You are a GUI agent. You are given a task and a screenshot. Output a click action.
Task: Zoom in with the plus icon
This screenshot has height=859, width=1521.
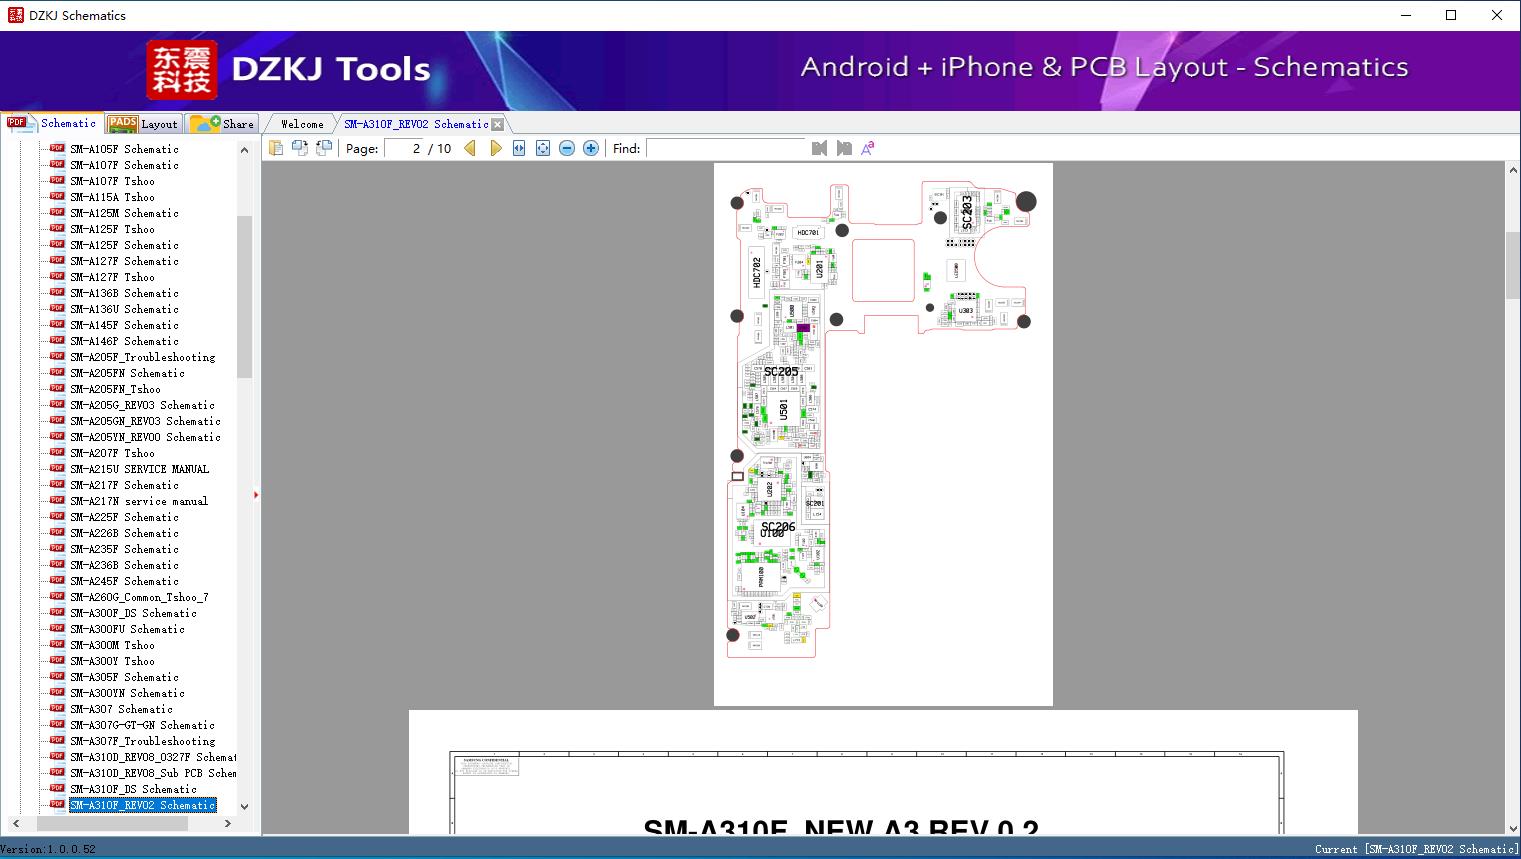(x=591, y=148)
